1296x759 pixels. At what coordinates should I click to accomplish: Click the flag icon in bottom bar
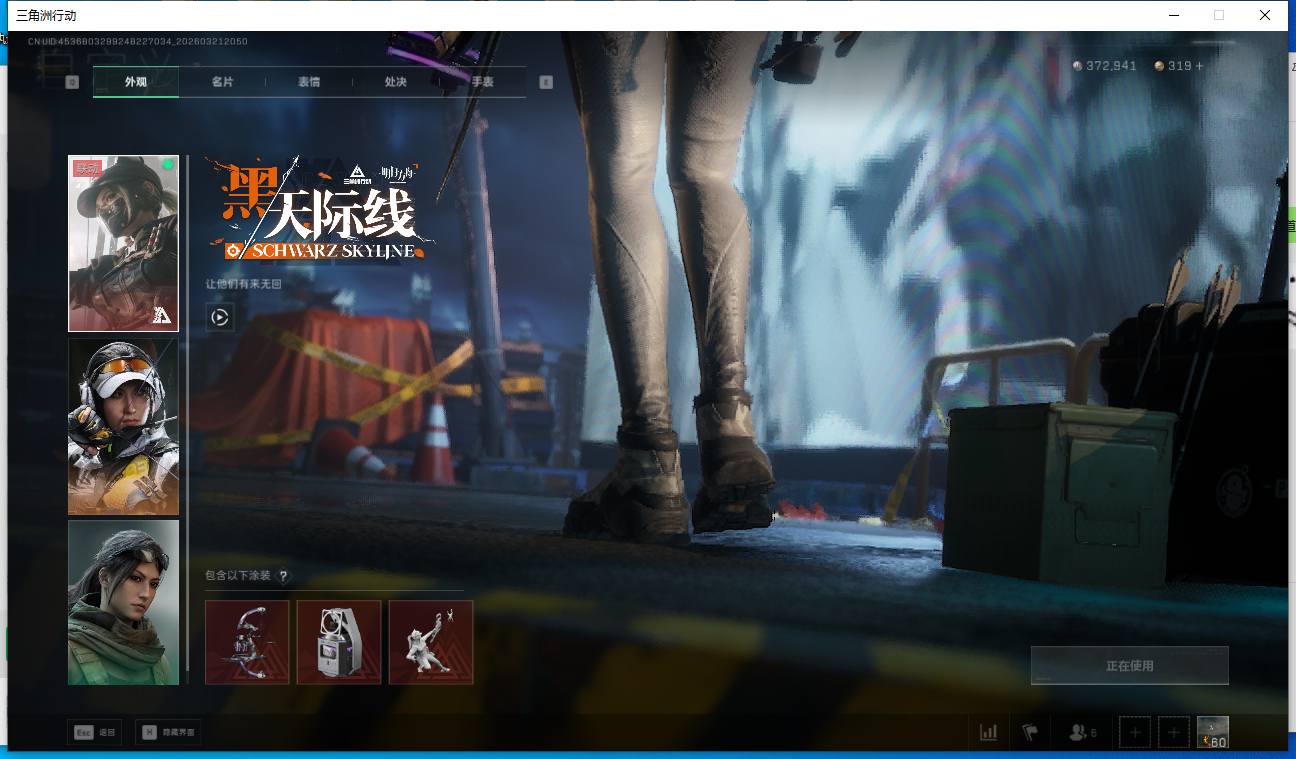1030,732
